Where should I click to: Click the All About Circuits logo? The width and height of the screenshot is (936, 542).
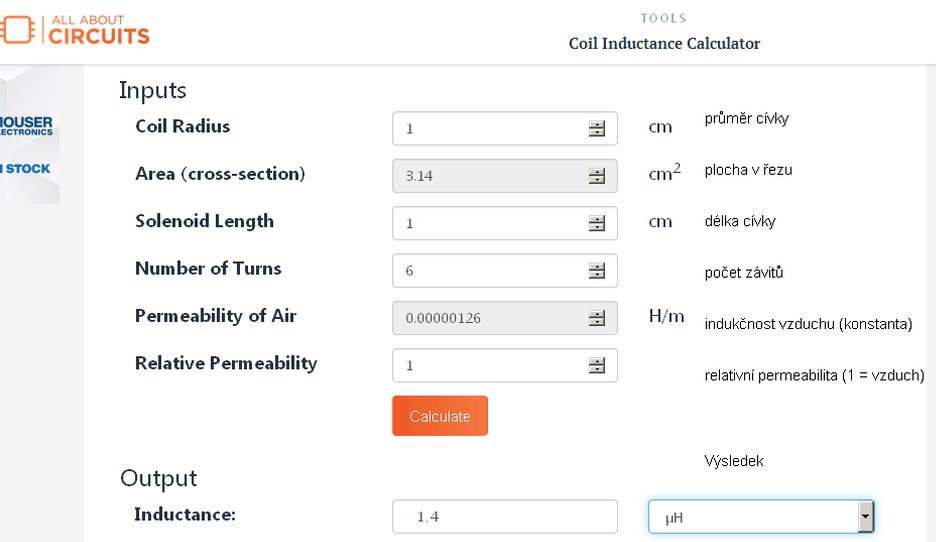(x=75, y=30)
